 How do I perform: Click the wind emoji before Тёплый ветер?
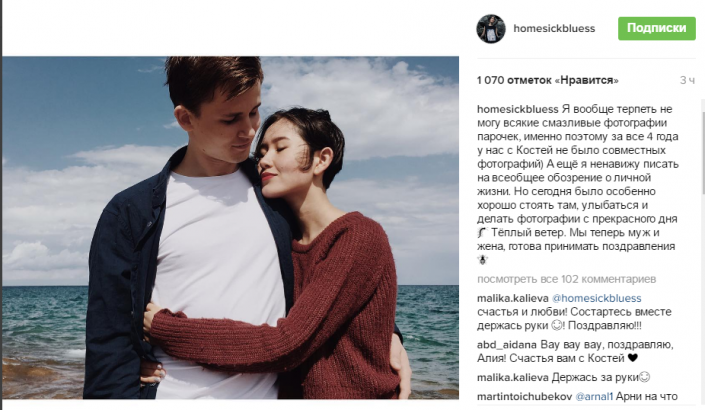click(x=482, y=232)
